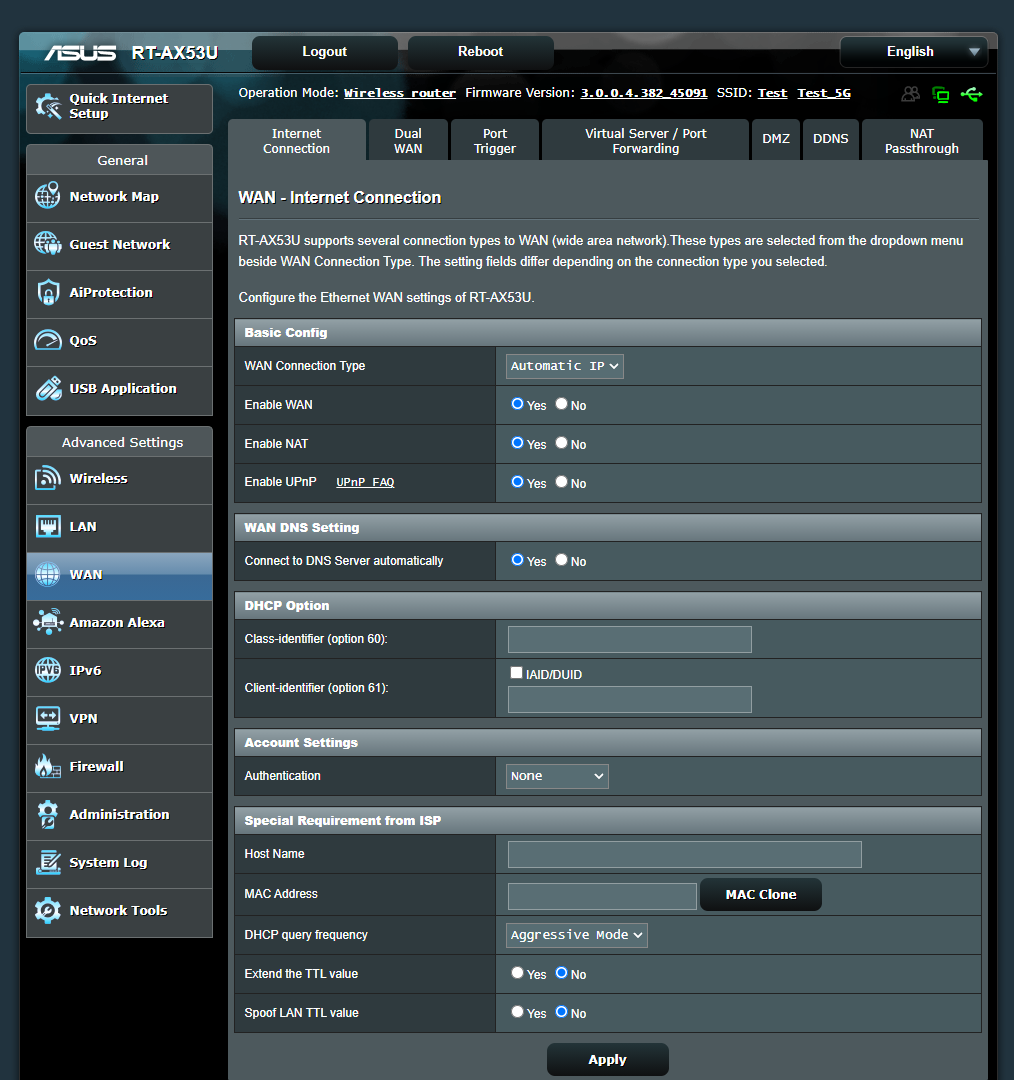Open the Network Map globe icon
The height and width of the screenshot is (1080, 1014).
pyautogui.click(x=48, y=196)
